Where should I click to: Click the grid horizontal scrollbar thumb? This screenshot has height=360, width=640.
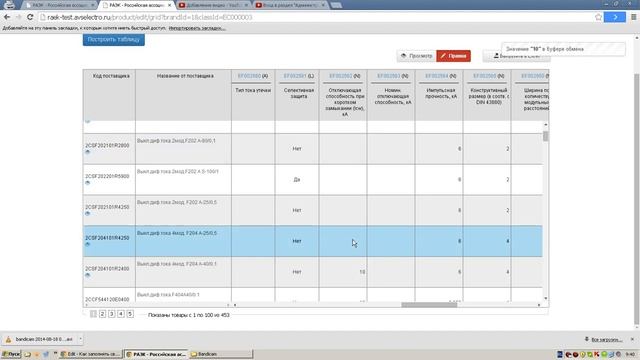tap(429, 305)
